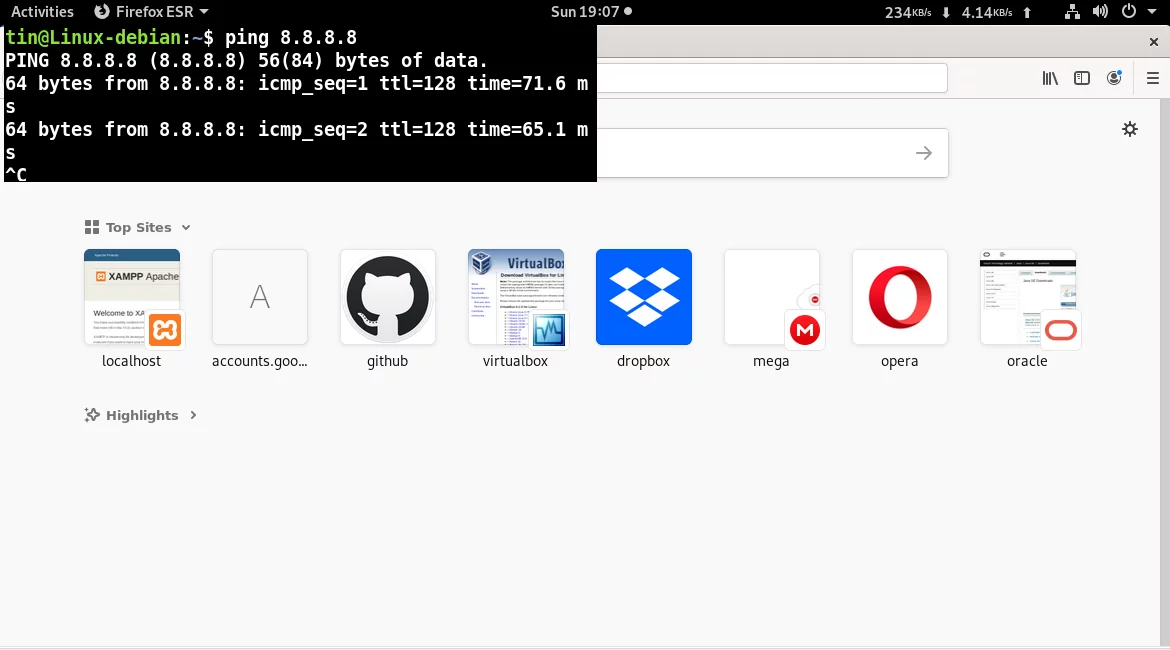Screen dimensions: 1170x650
Task: Click the ^C line in the terminal
Action: pos(16,175)
